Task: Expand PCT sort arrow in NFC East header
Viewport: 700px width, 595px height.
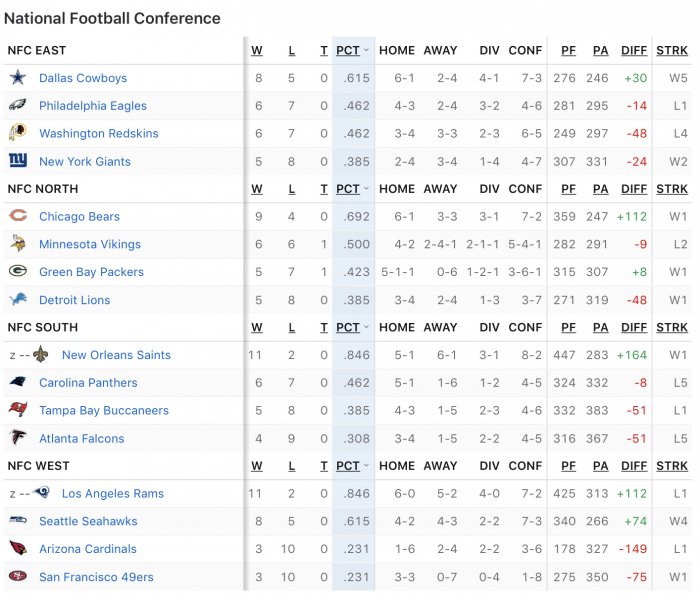Action: point(366,50)
